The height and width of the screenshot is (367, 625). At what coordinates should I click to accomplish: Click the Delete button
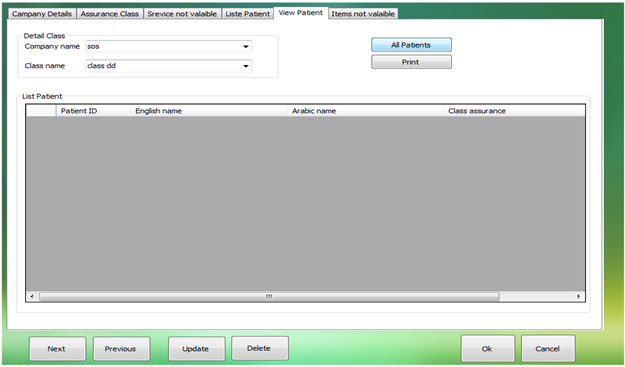pos(259,348)
